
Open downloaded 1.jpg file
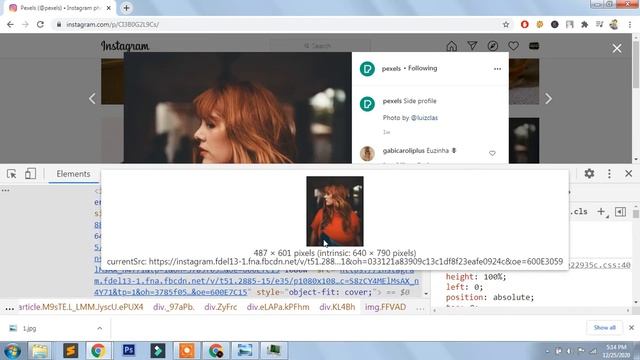[29, 328]
